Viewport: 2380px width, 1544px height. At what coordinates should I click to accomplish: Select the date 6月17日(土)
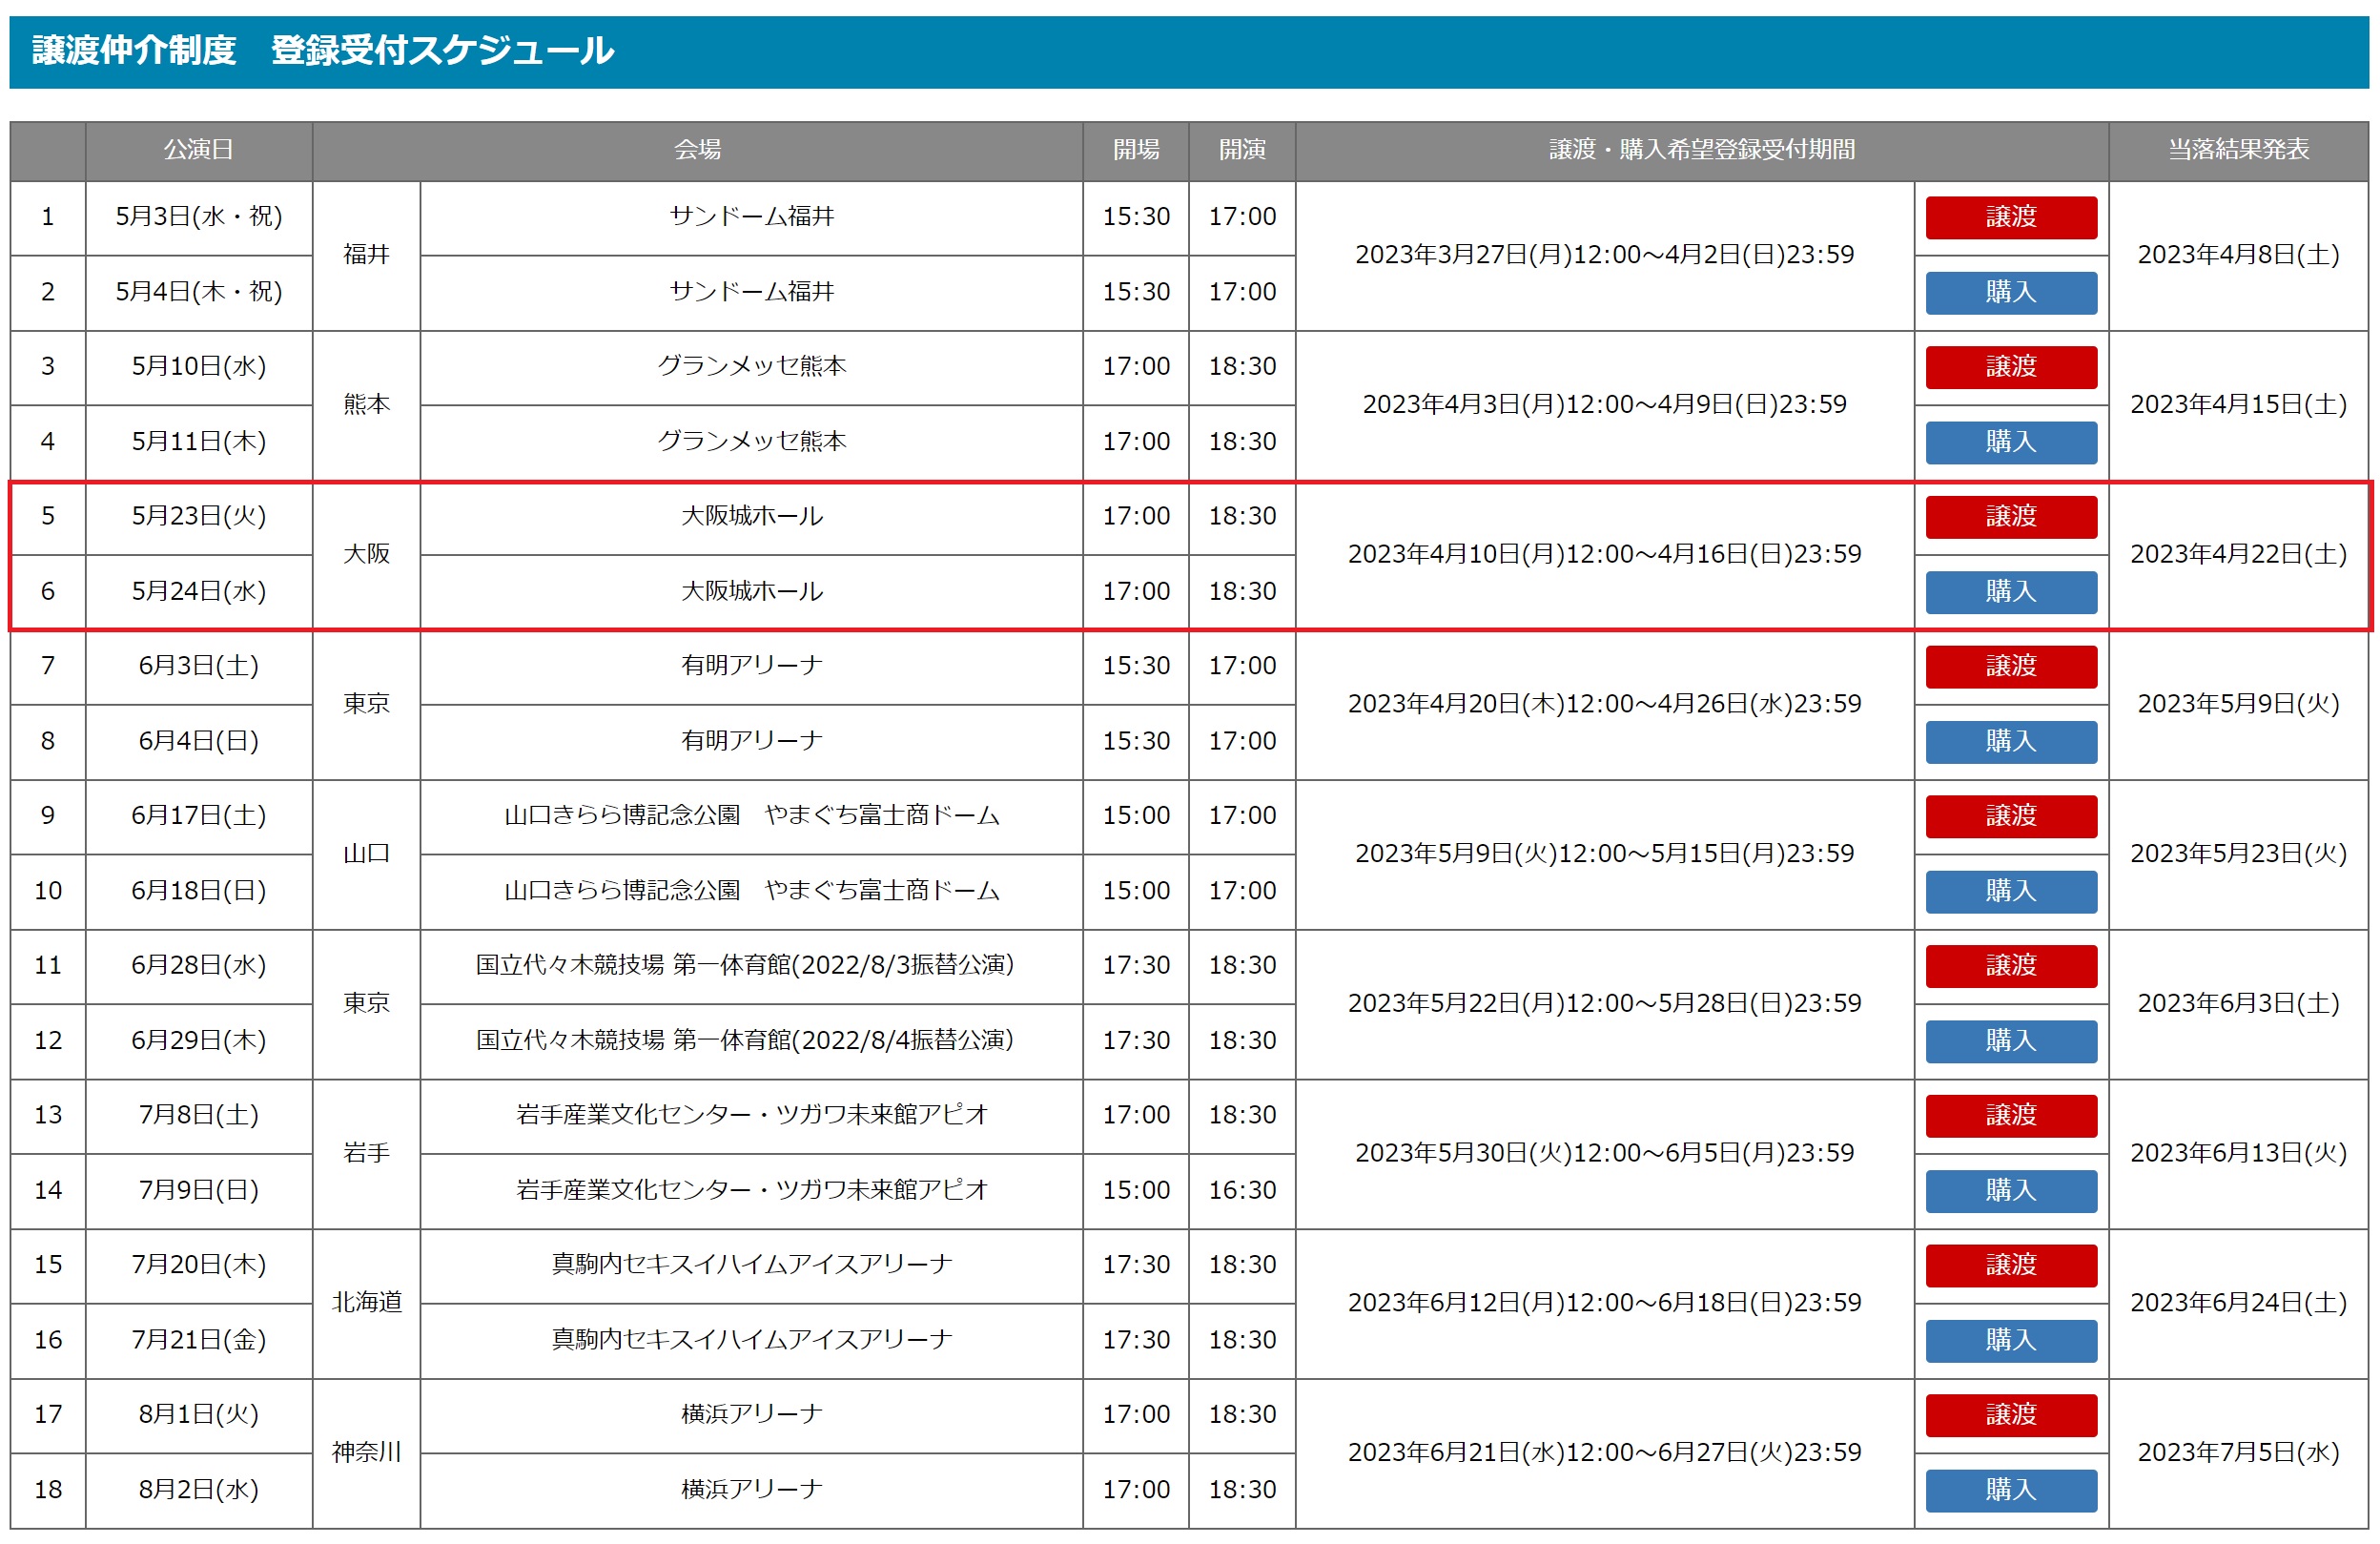198,816
